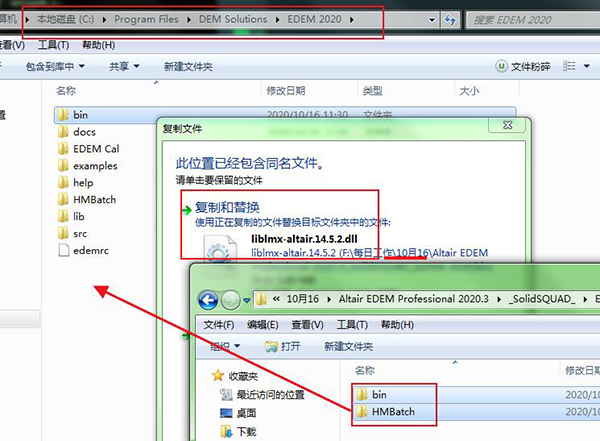Open the 工具(T) menu in front window

(352, 325)
